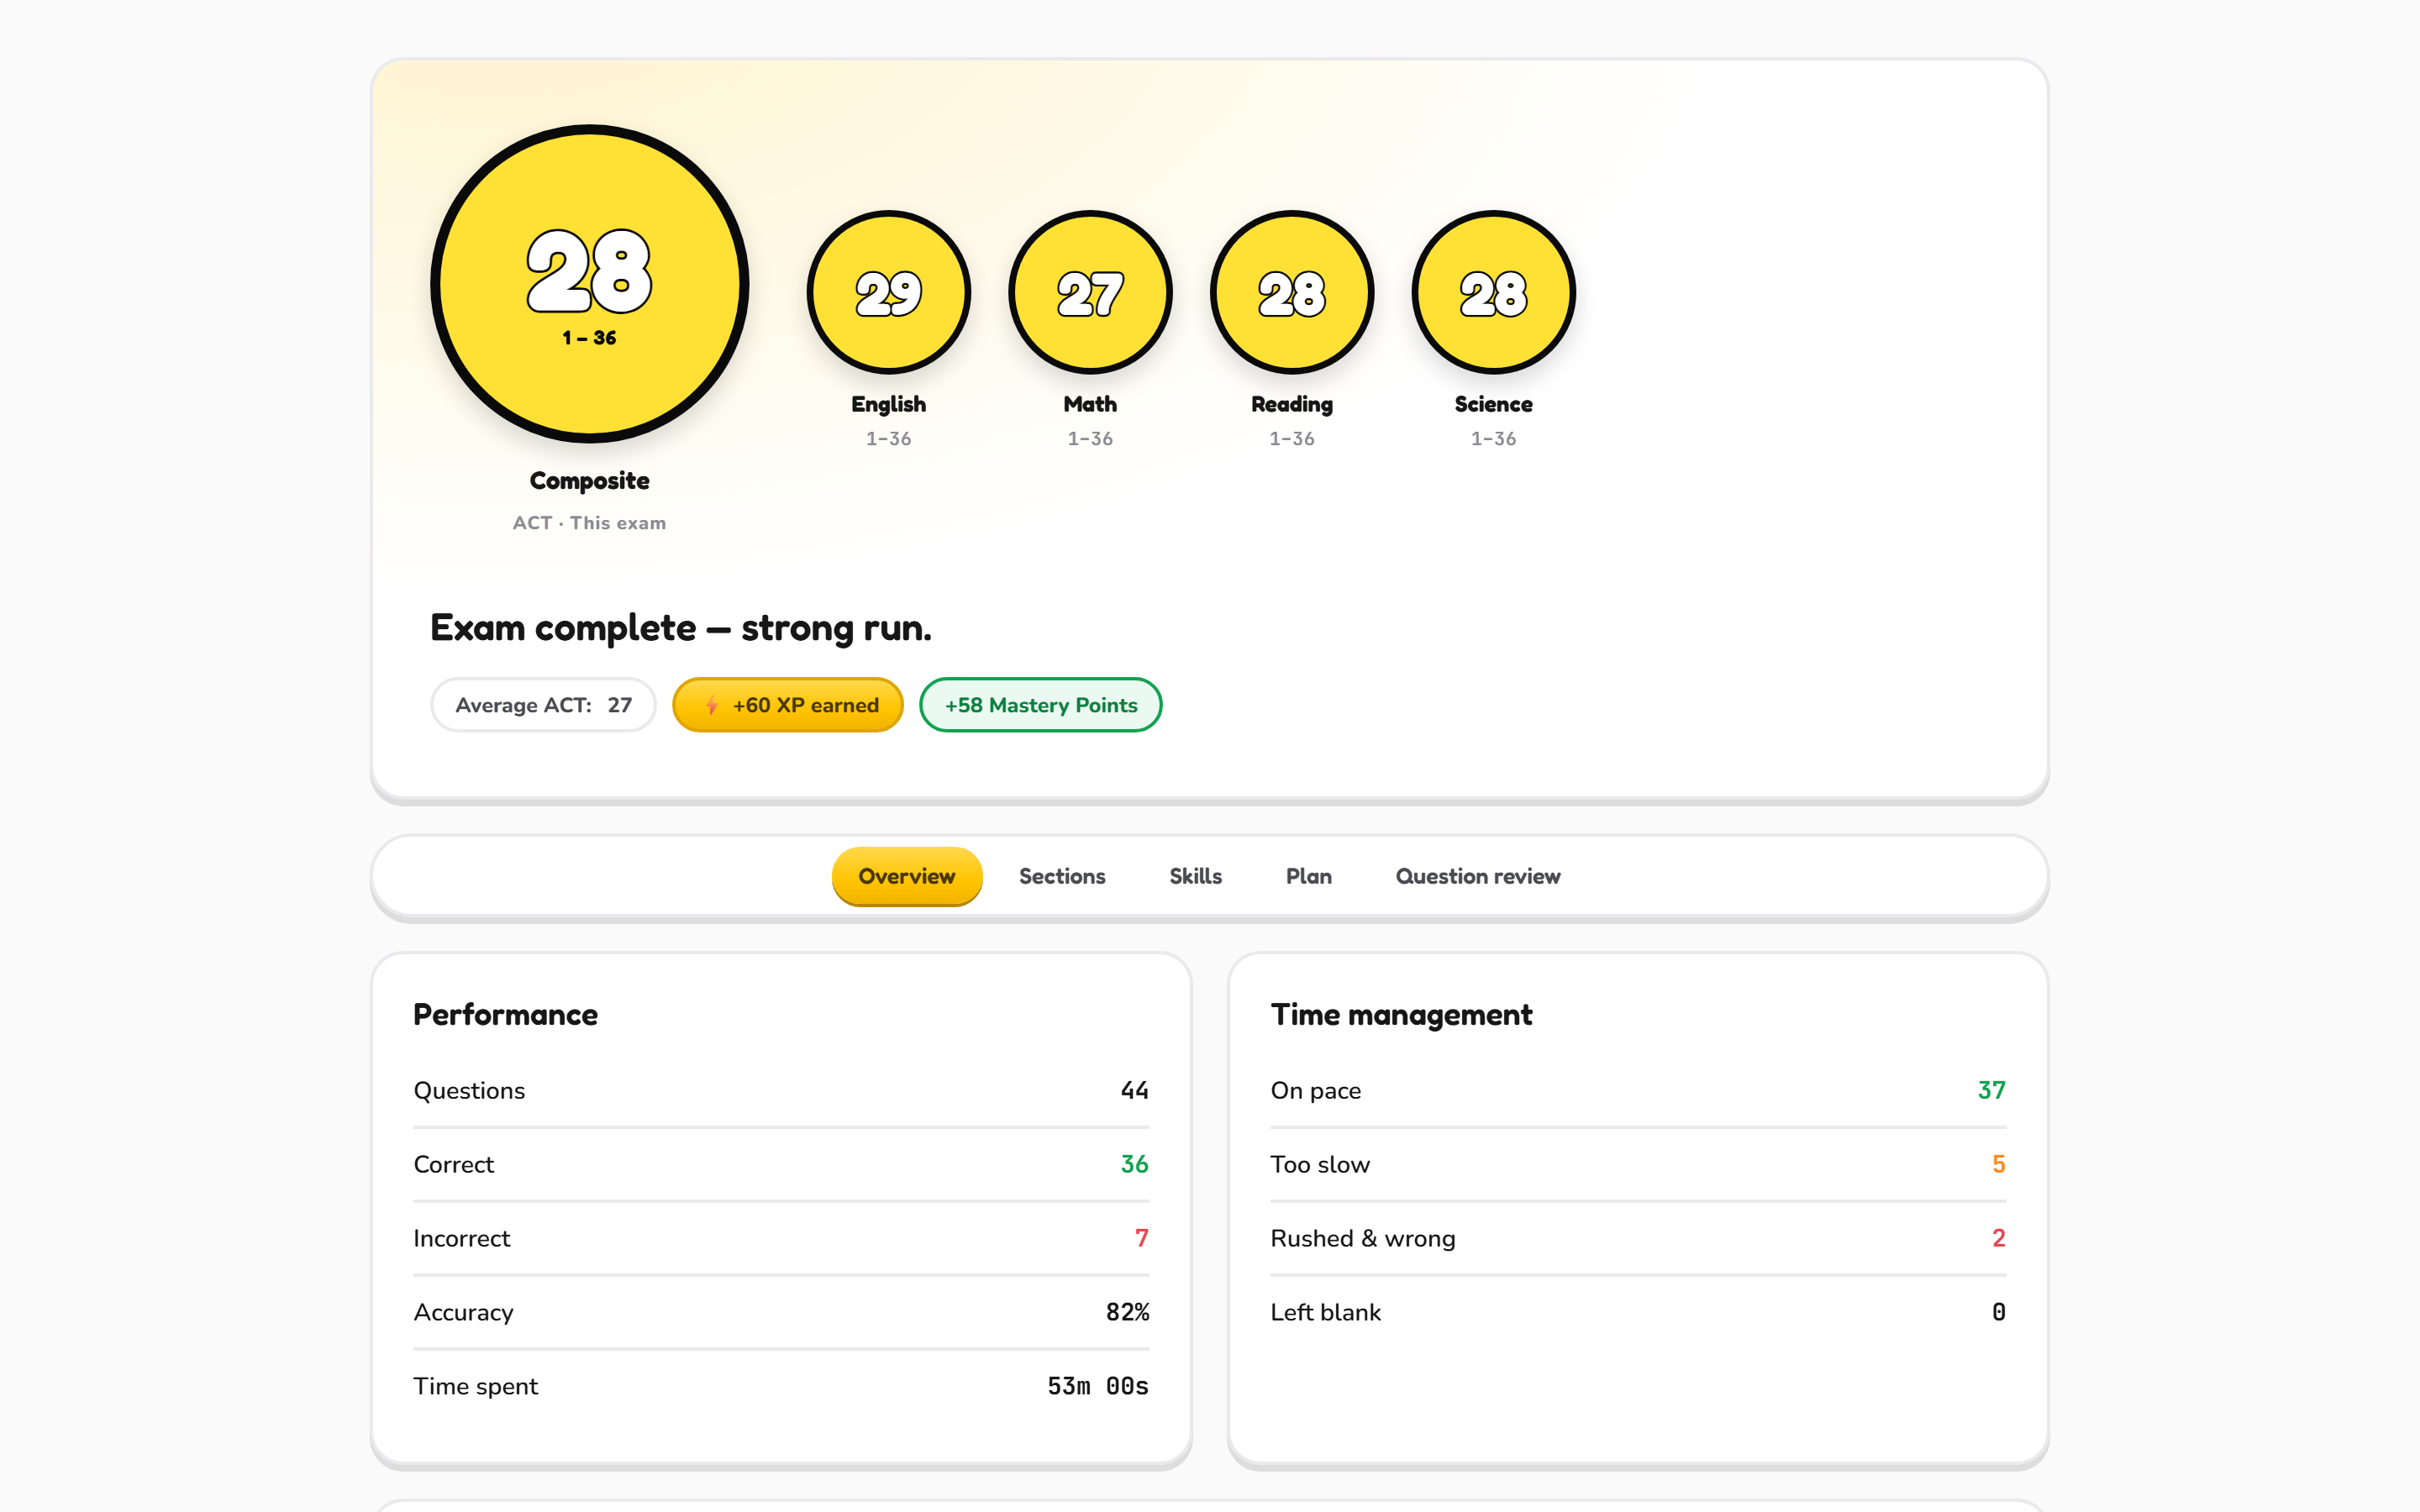Open the Sections tab
2420x1512 pixels.
pyautogui.click(x=1062, y=876)
